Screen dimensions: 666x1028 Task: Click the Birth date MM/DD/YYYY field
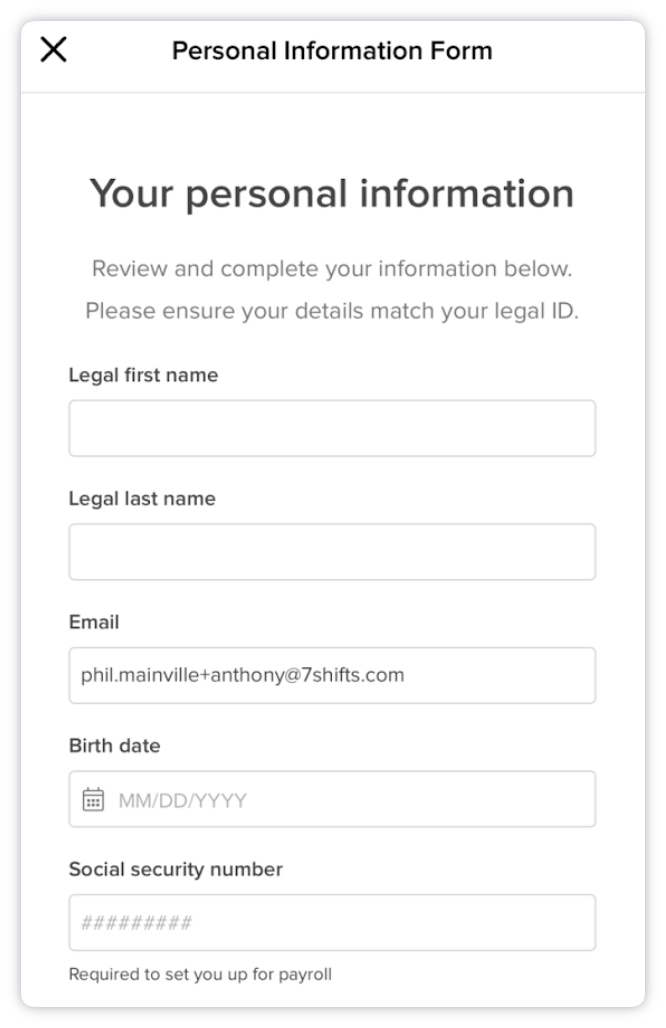tap(332, 799)
